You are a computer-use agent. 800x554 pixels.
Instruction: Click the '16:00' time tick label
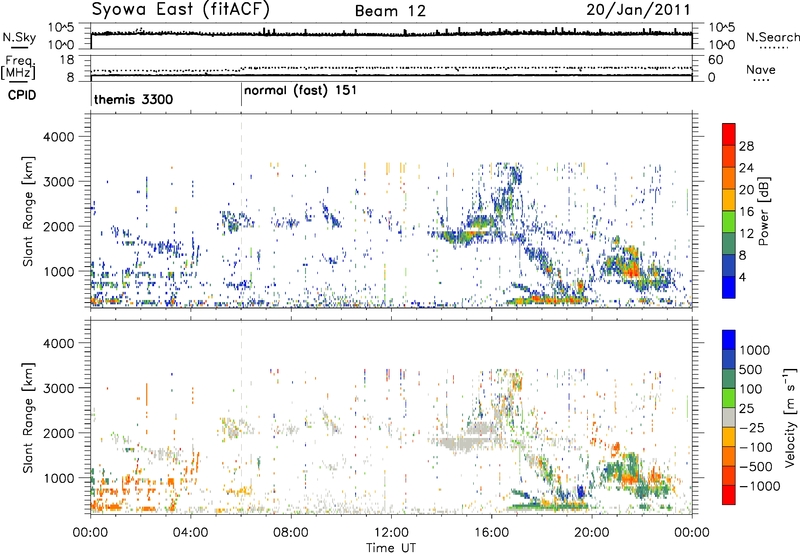(x=491, y=533)
